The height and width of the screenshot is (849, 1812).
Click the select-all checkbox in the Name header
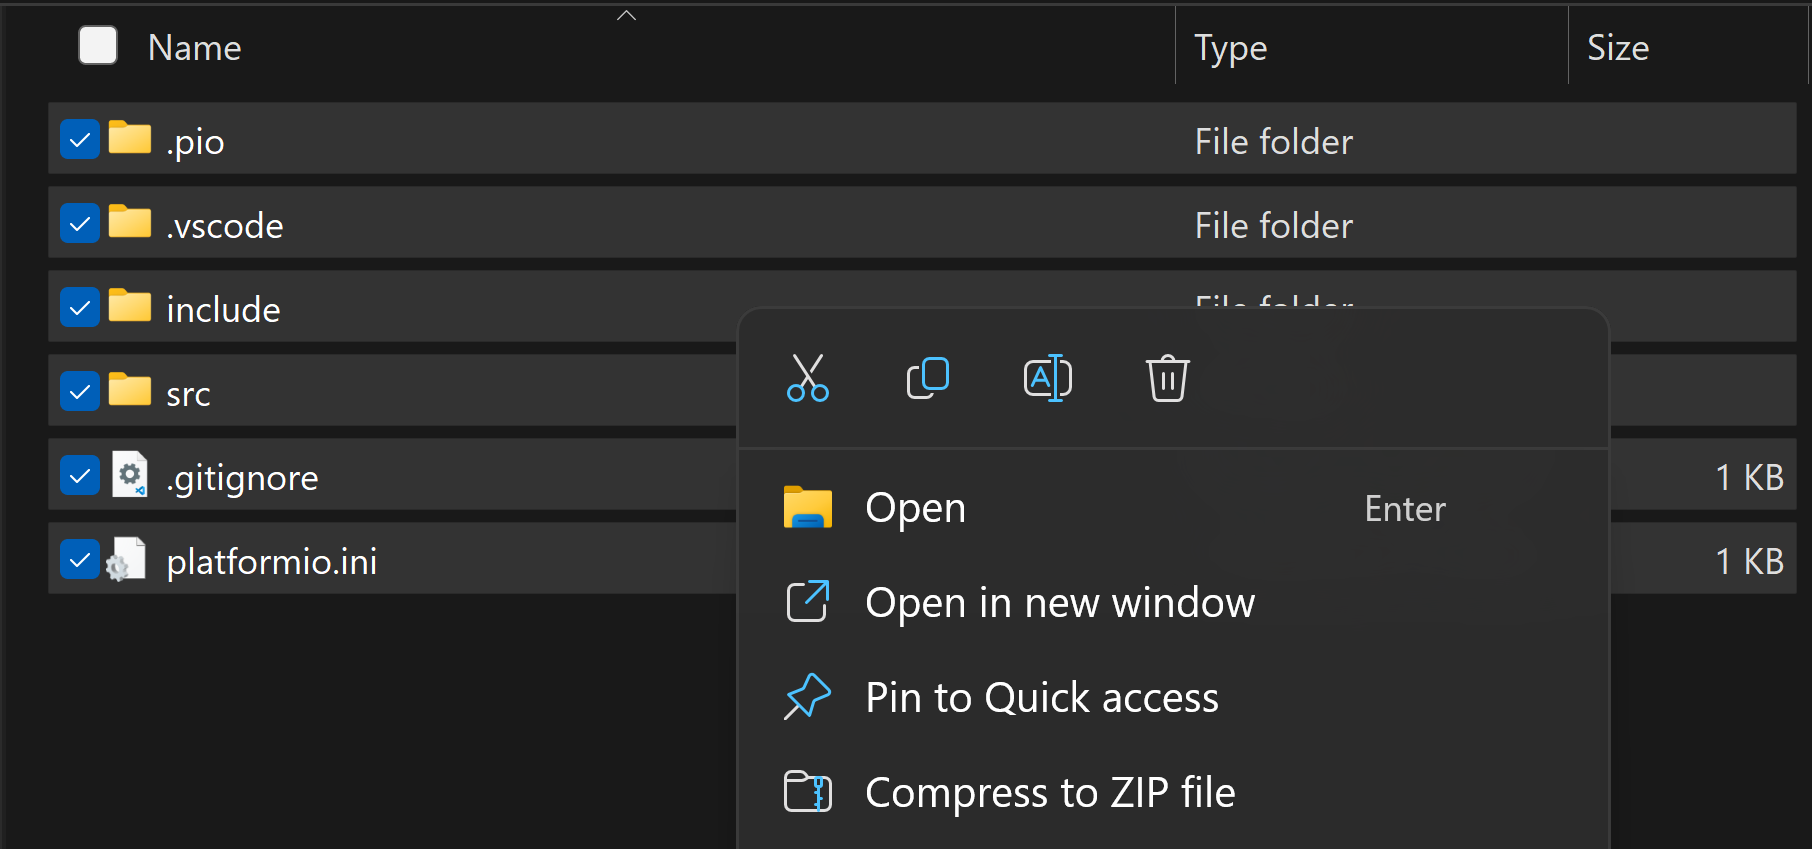pyautogui.click(x=97, y=45)
